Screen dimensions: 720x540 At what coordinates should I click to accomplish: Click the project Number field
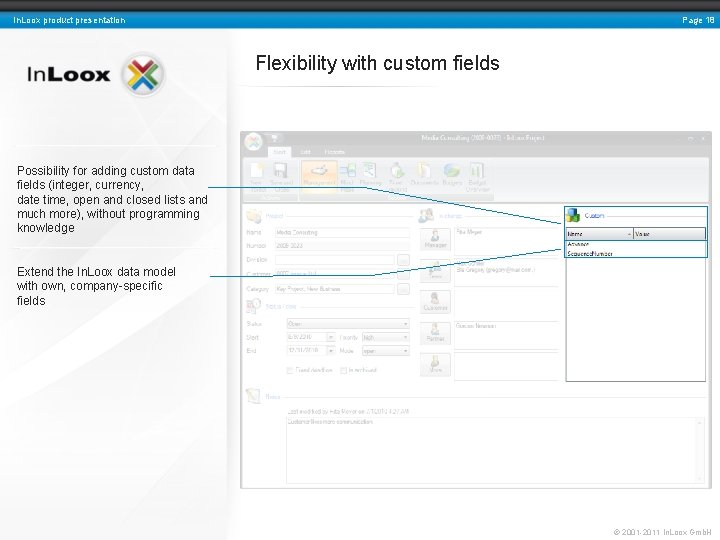[x=342, y=246]
